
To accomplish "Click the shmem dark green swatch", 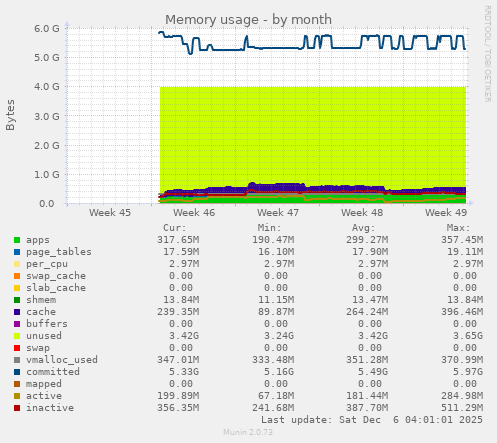I will (x=17, y=300).
